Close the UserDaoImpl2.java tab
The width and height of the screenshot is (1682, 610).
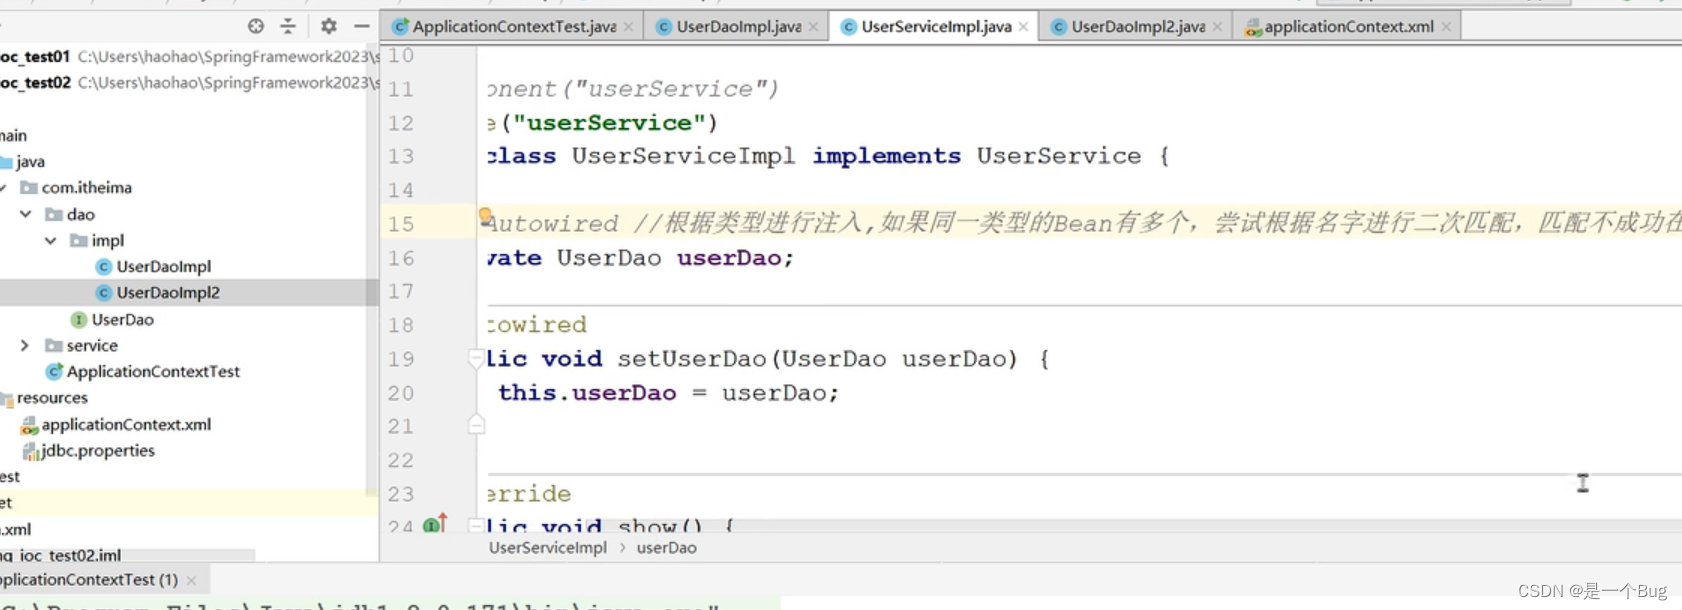(1217, 27)
